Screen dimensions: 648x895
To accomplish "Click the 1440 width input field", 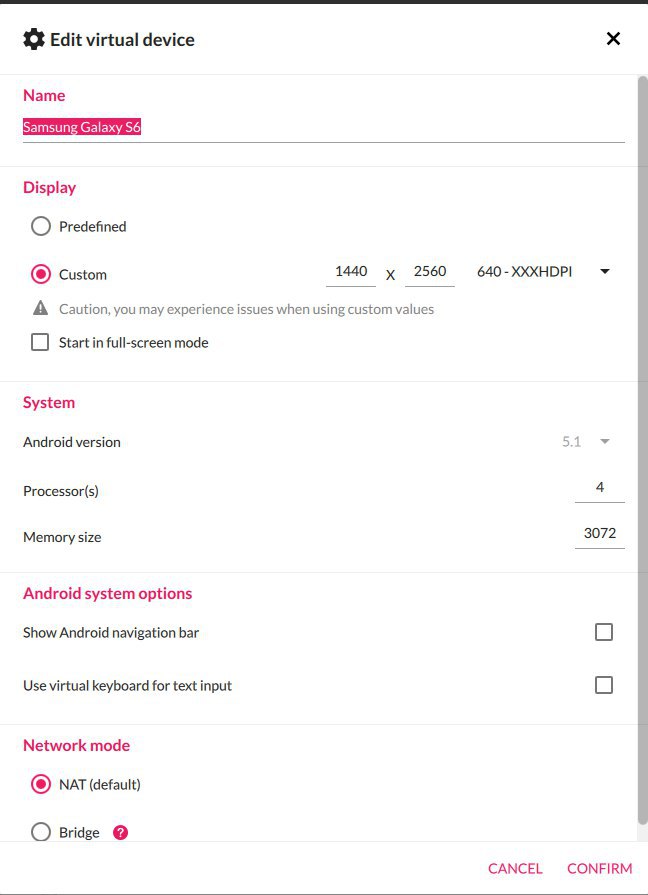I will pyautogui.click(x=351, y=272).
